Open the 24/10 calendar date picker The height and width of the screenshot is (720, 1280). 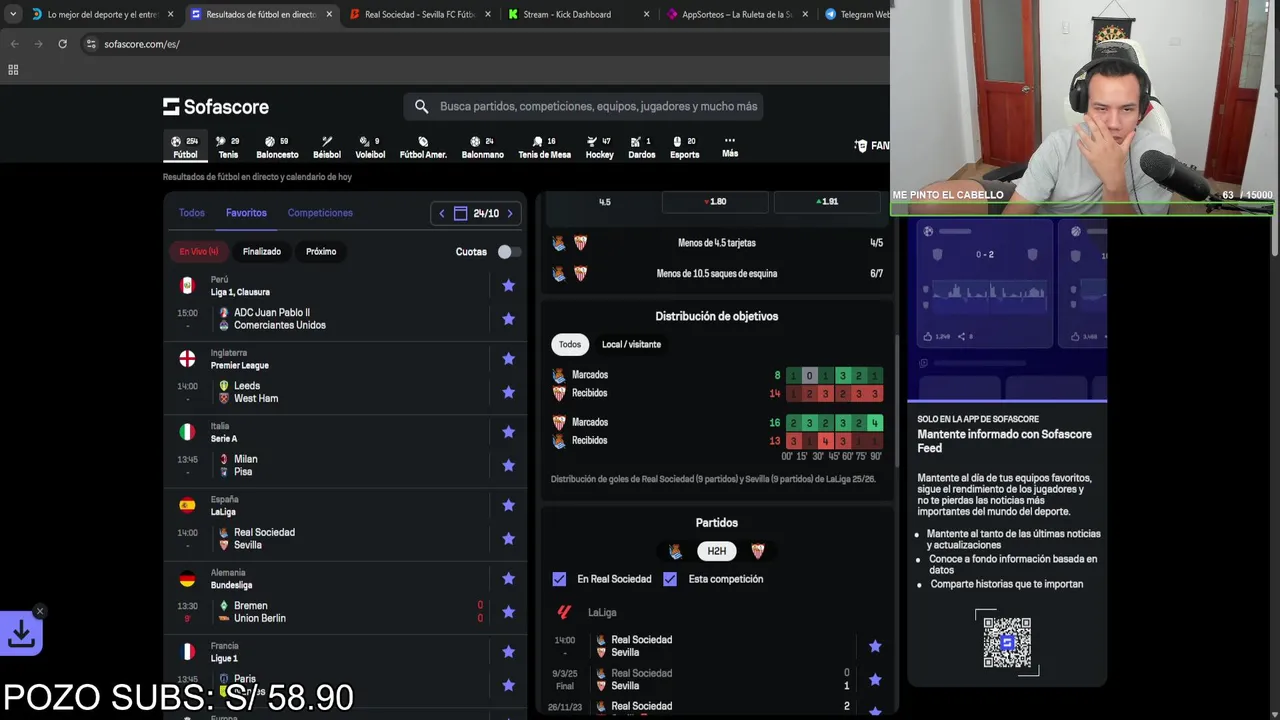(476, 213)
